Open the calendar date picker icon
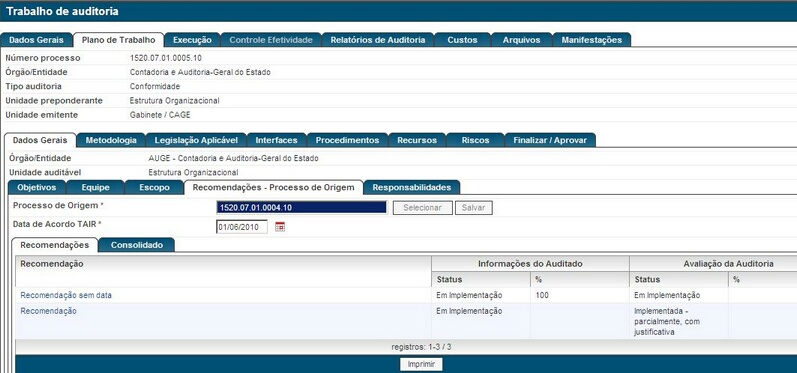Viewport: 797px width, 373px height. [x=280, y=227]
